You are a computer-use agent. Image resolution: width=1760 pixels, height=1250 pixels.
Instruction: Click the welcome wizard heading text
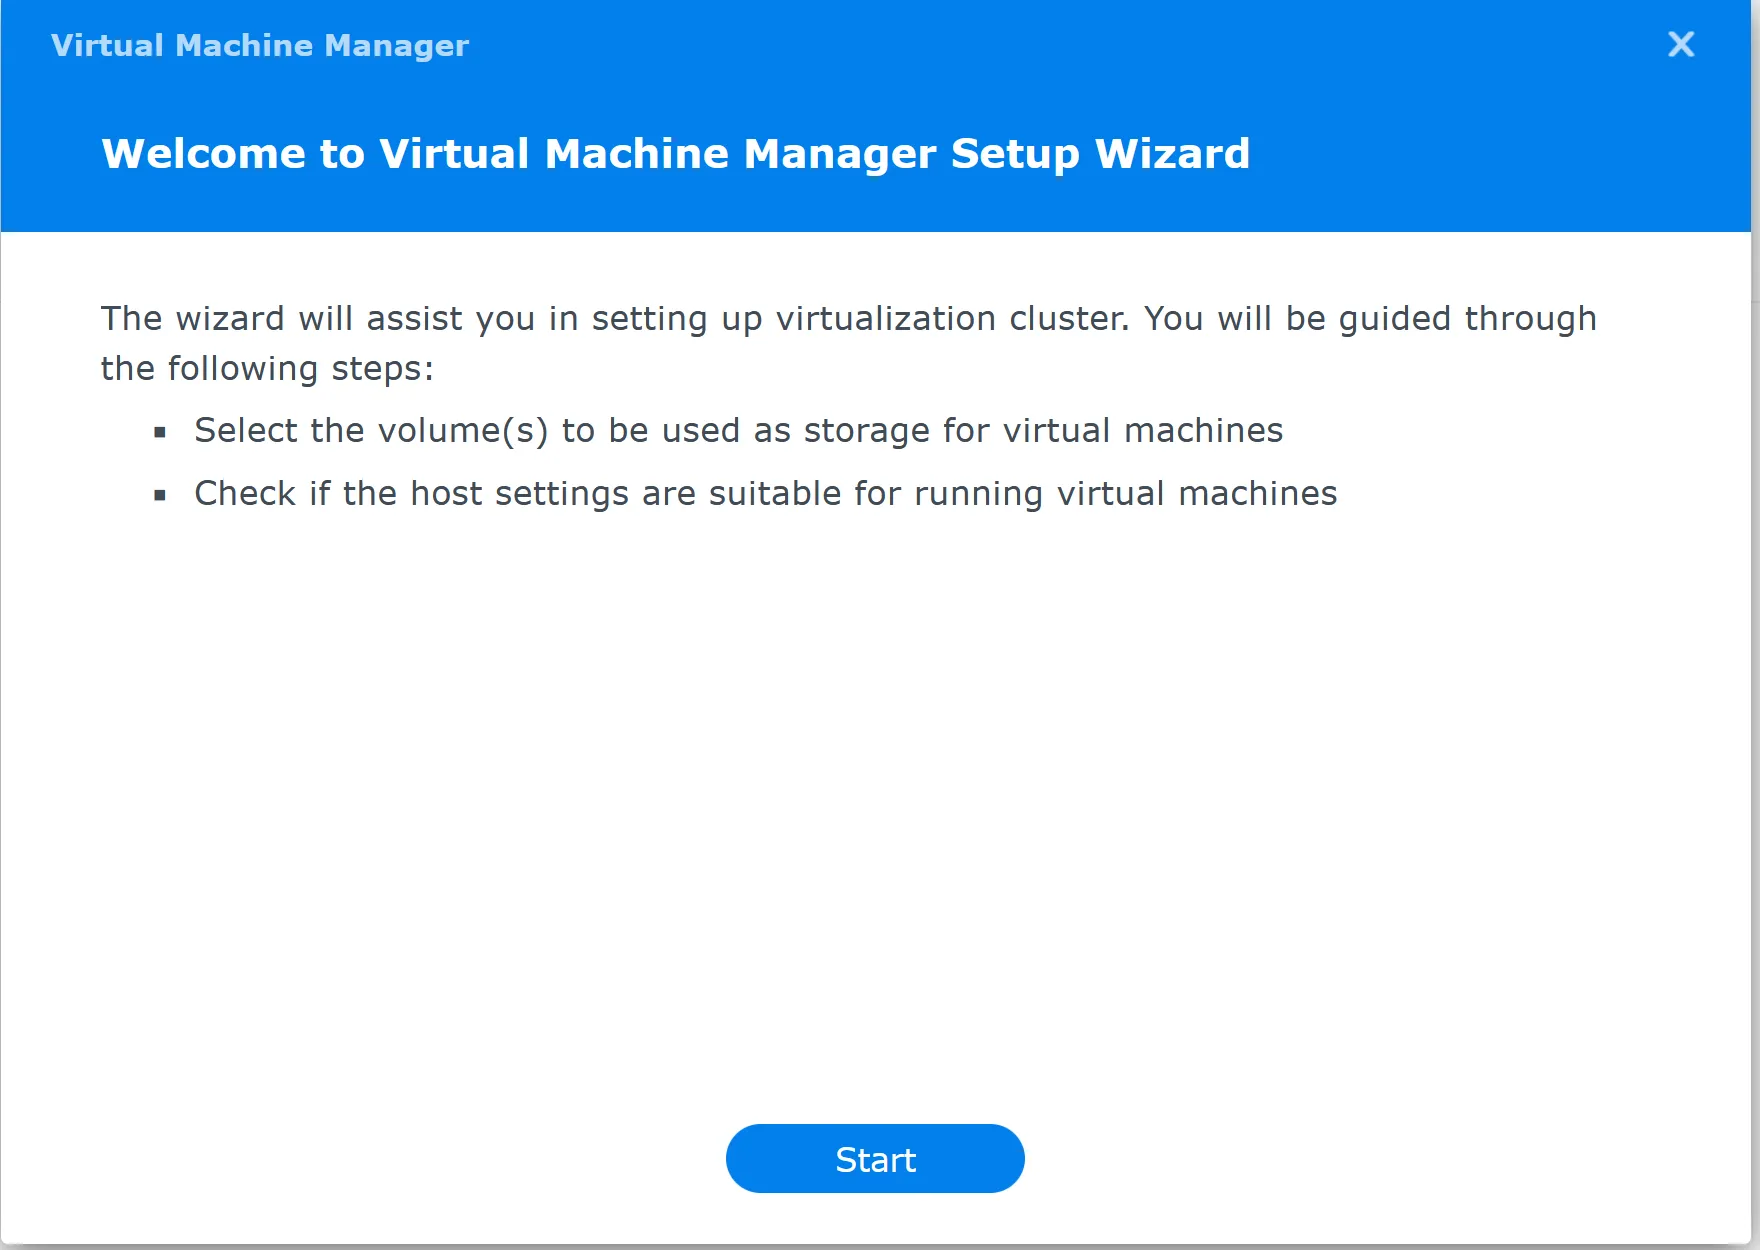[x=674, y=153]
